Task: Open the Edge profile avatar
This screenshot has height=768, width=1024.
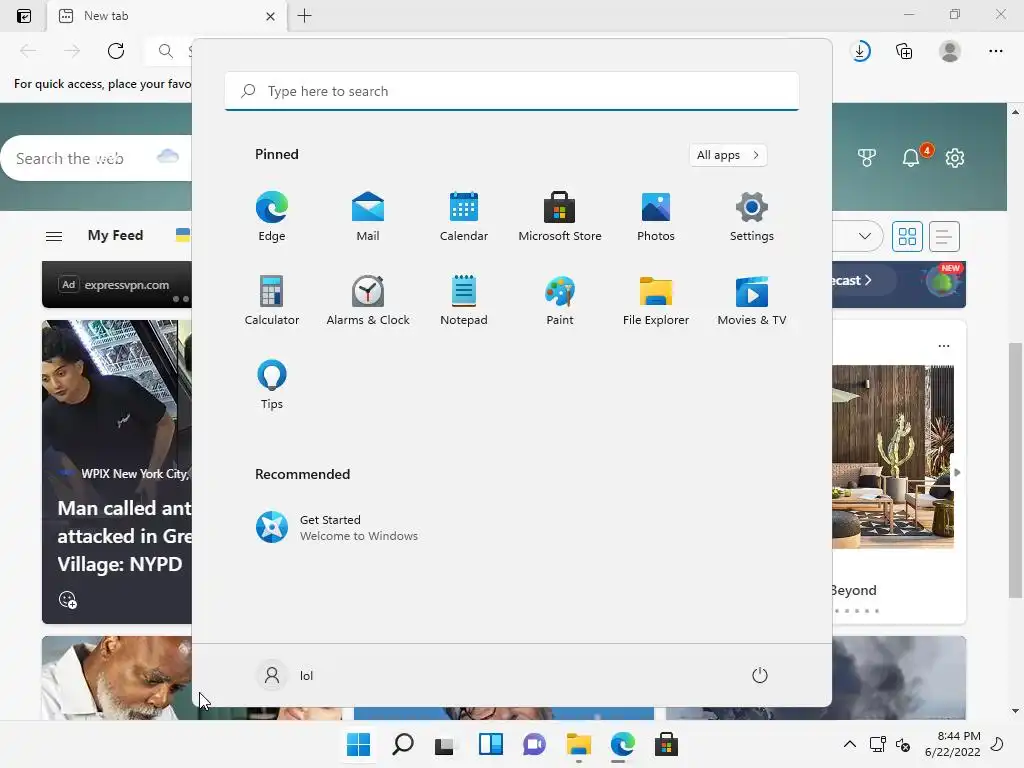Action: pyautogui.click(x=950, y=51)
